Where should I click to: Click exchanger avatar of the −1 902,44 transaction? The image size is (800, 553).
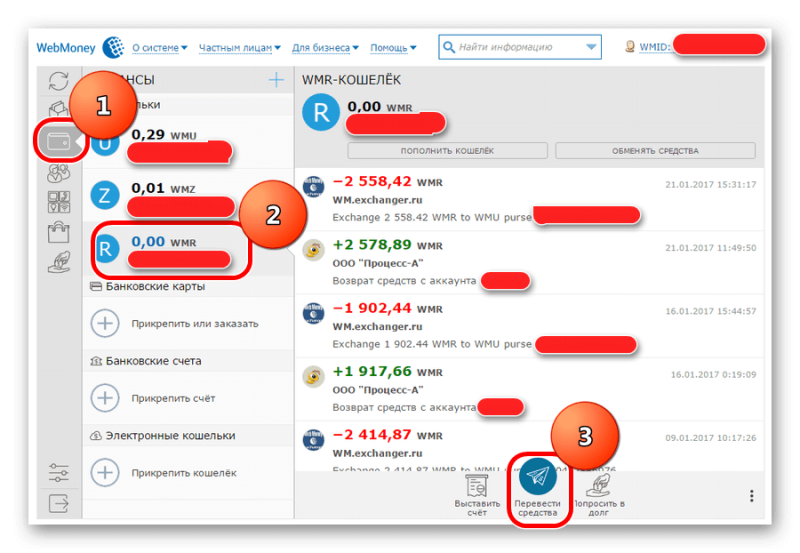[x=313, y=313]
